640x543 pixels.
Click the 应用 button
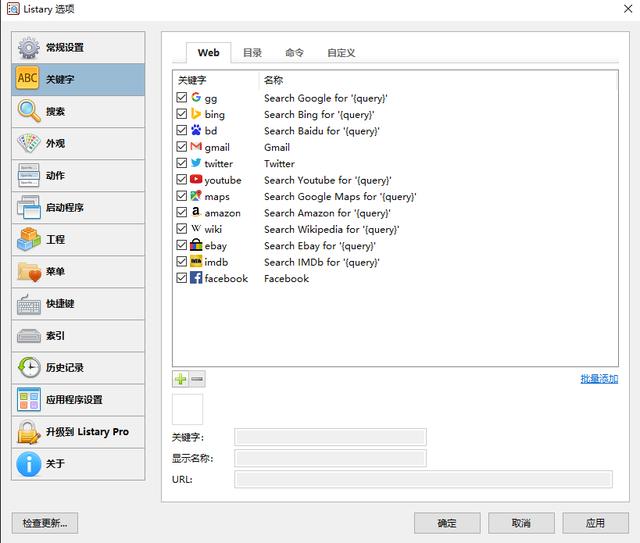point(596,523)
